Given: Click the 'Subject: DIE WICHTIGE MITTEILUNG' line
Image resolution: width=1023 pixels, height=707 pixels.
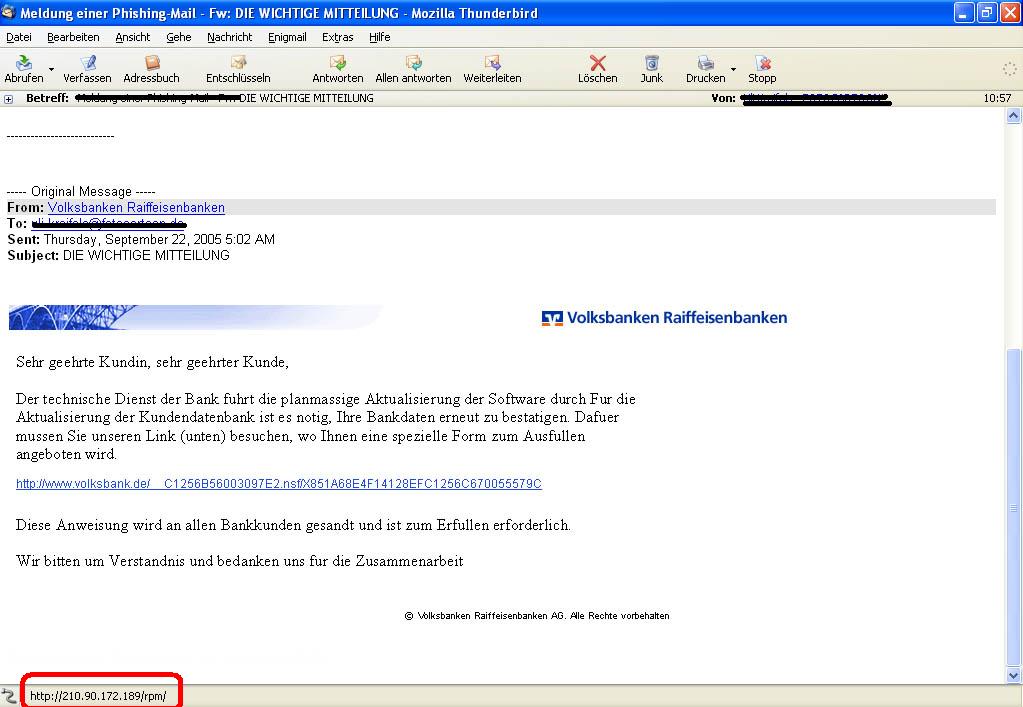Looking at the screenshot, I should 118,256.
